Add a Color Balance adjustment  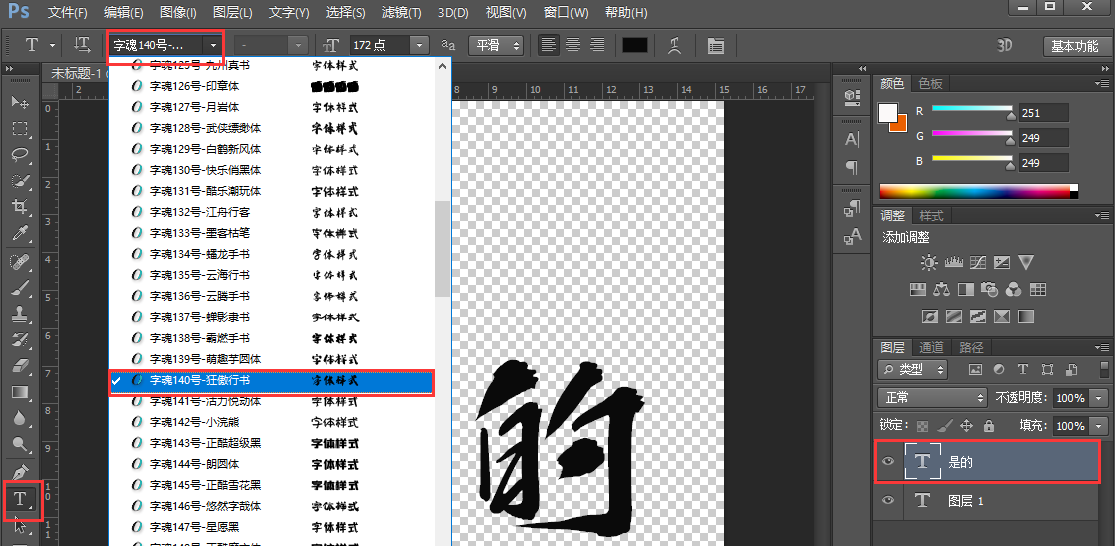point(941,289)
